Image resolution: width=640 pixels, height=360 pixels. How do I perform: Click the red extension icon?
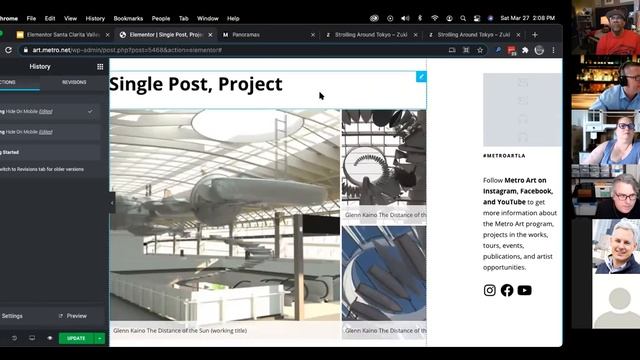coord(511,50)
